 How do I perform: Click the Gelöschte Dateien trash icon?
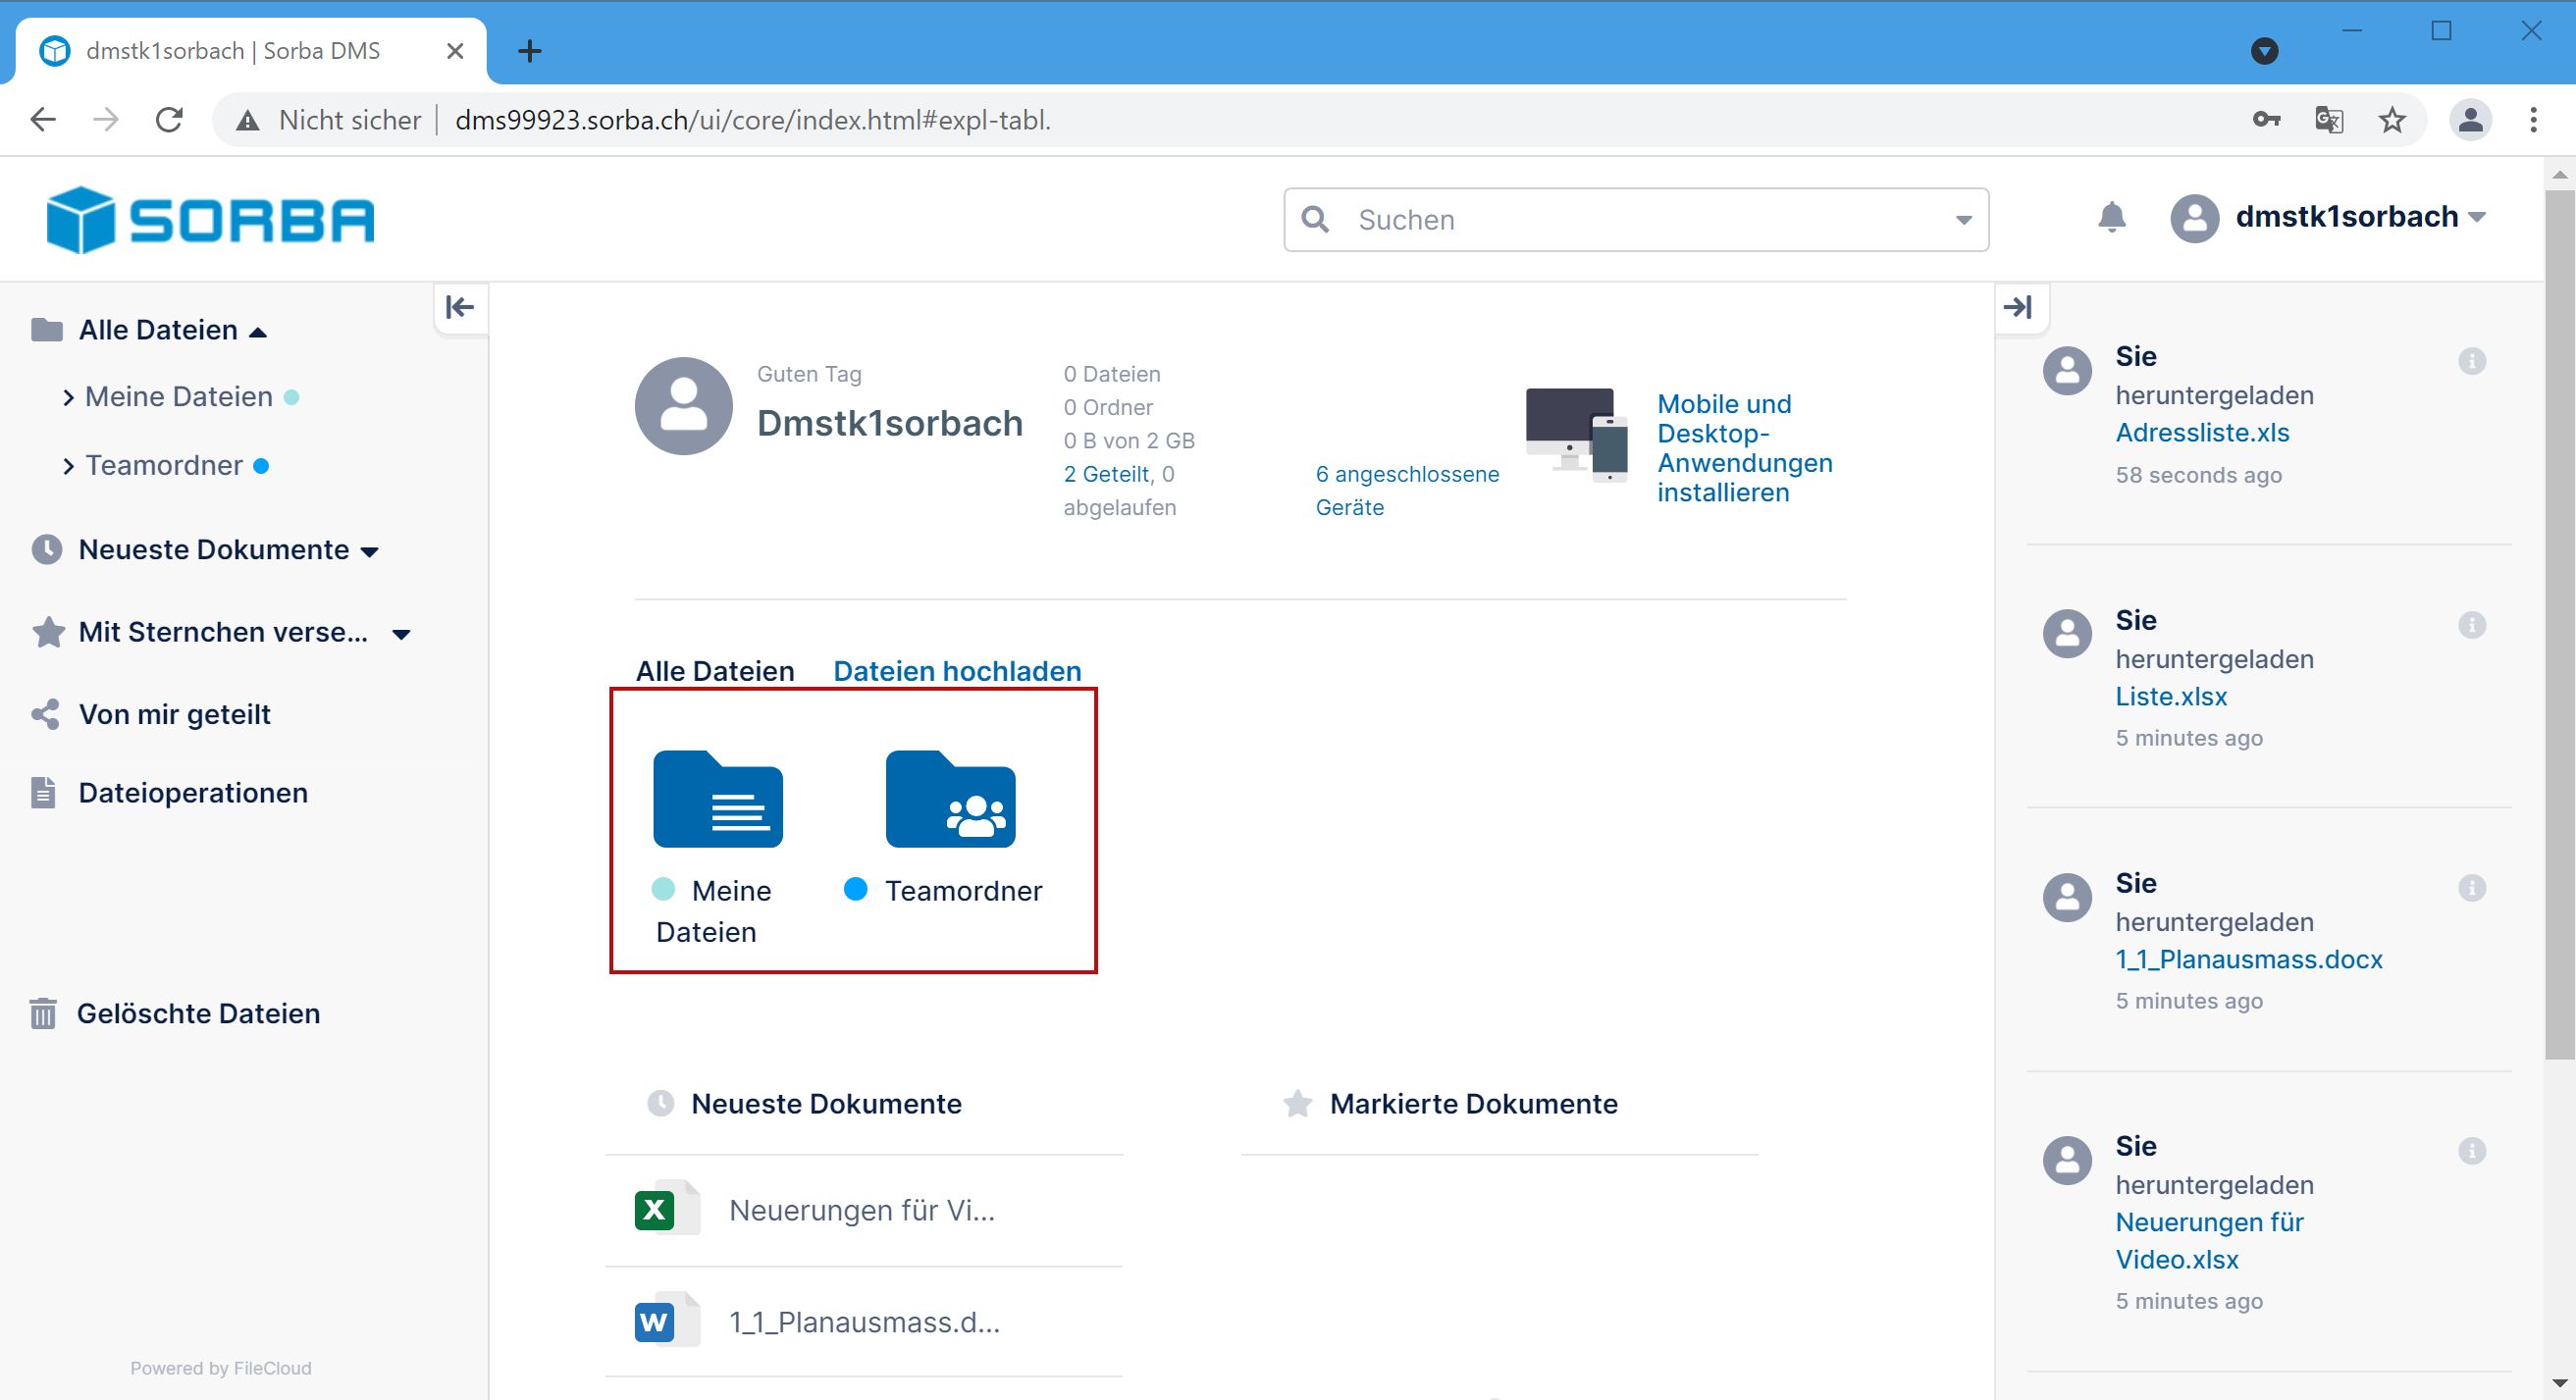pyautogui.click(x=43, y=1013)
